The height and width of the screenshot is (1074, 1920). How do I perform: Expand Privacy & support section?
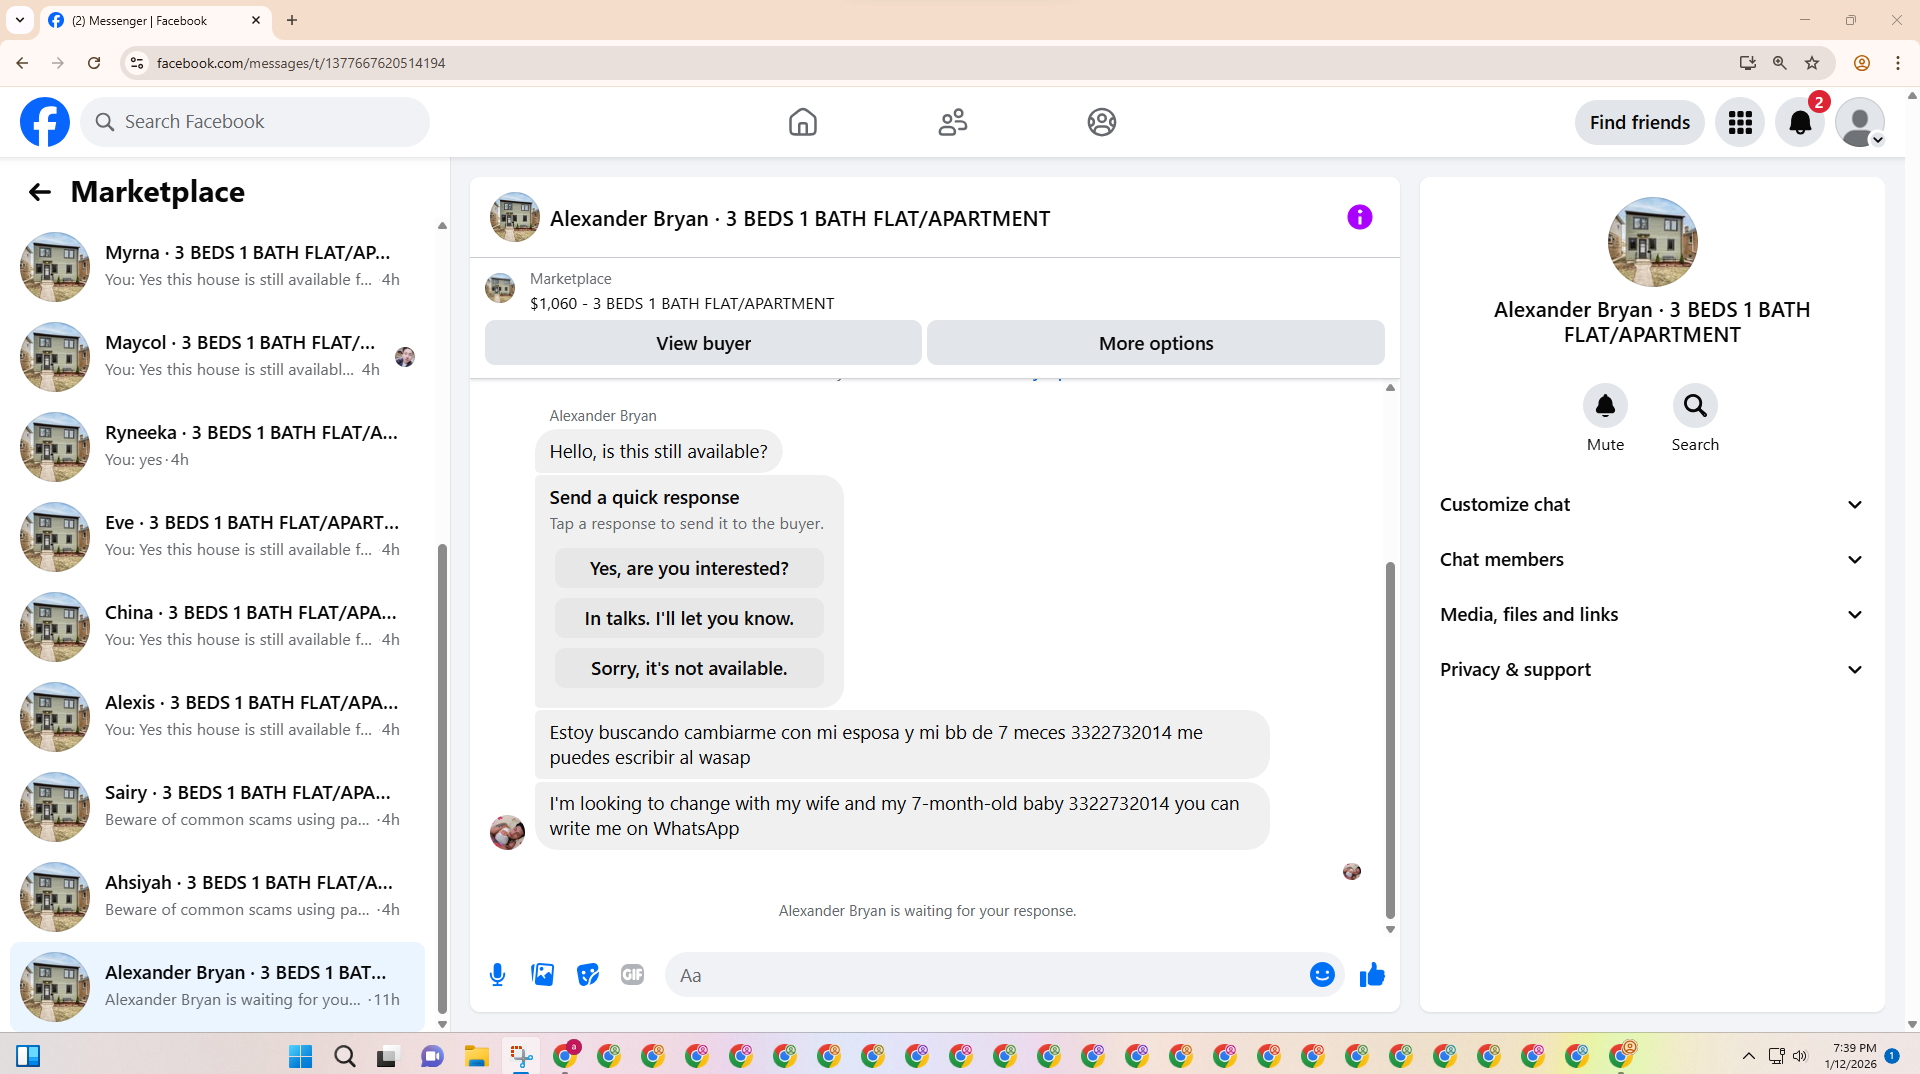point(1652,670)
